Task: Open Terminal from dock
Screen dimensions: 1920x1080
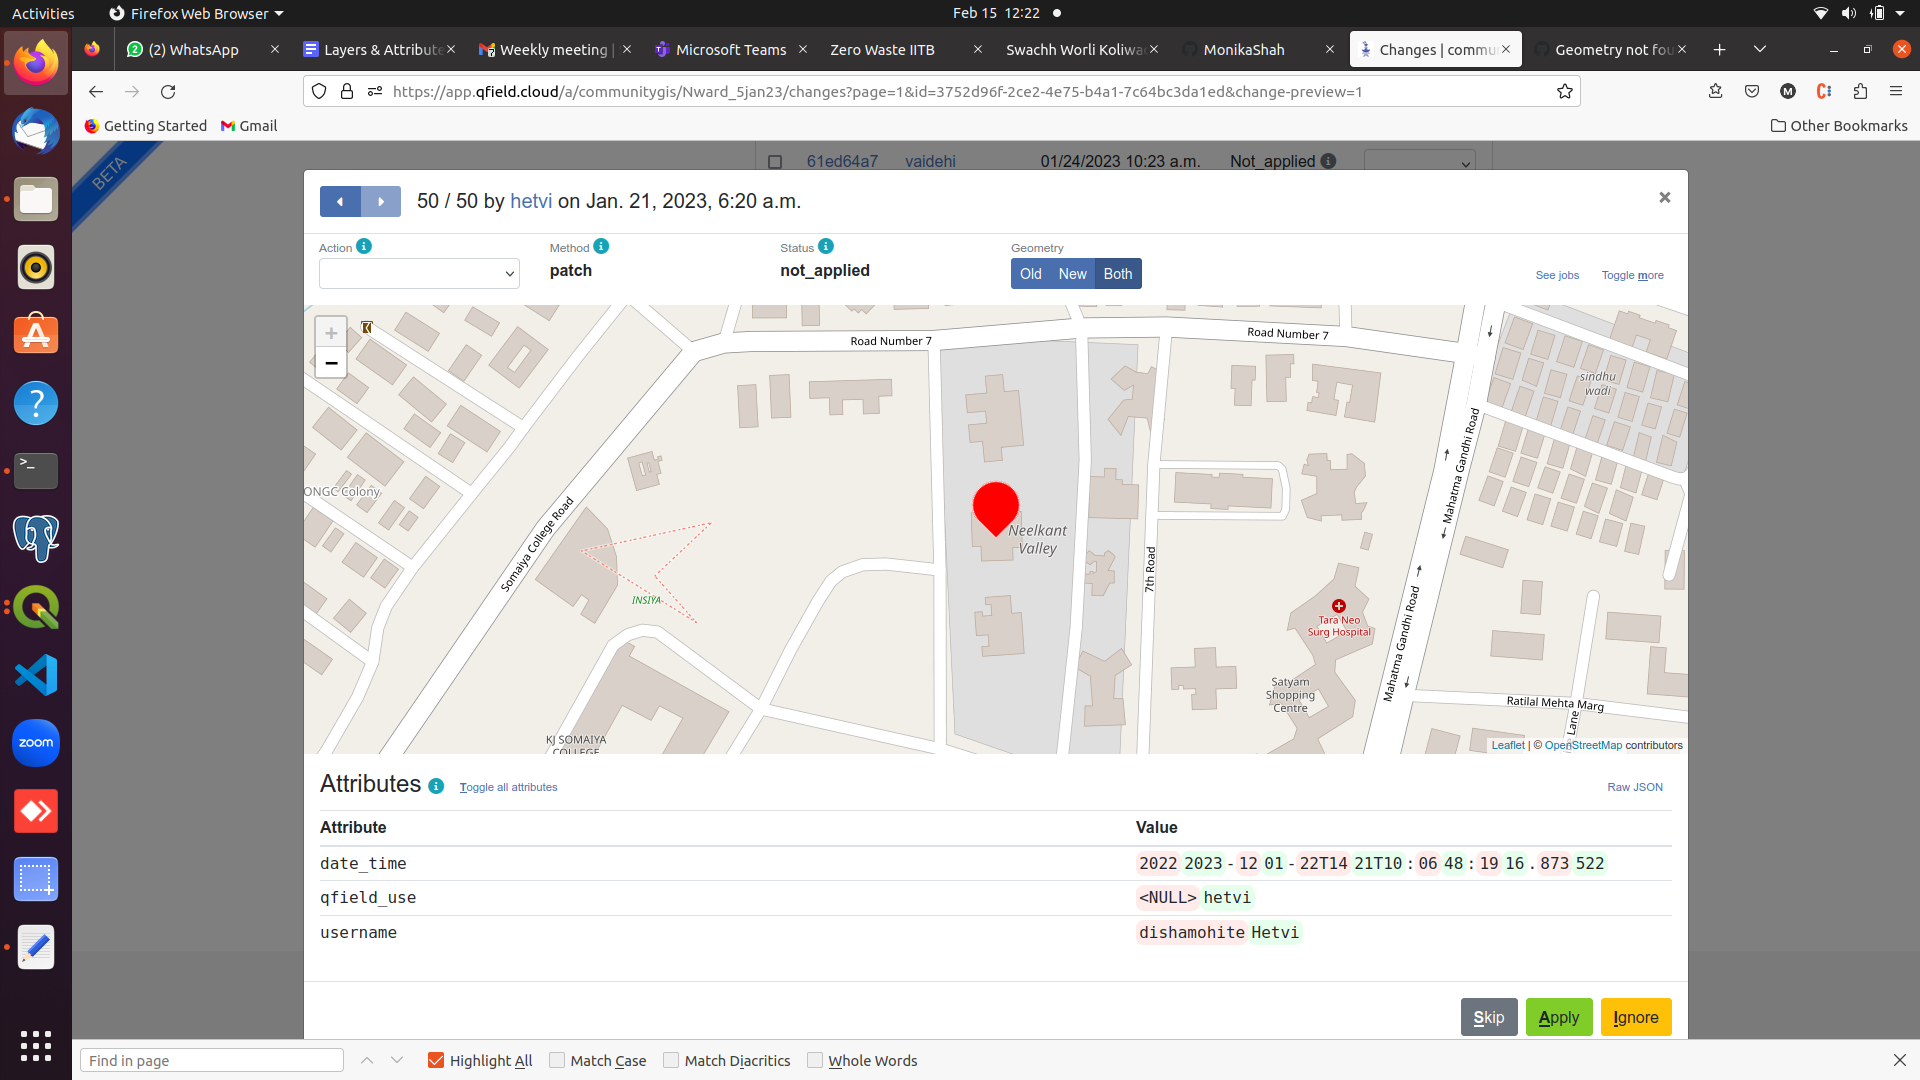Action: pos(36,471)
